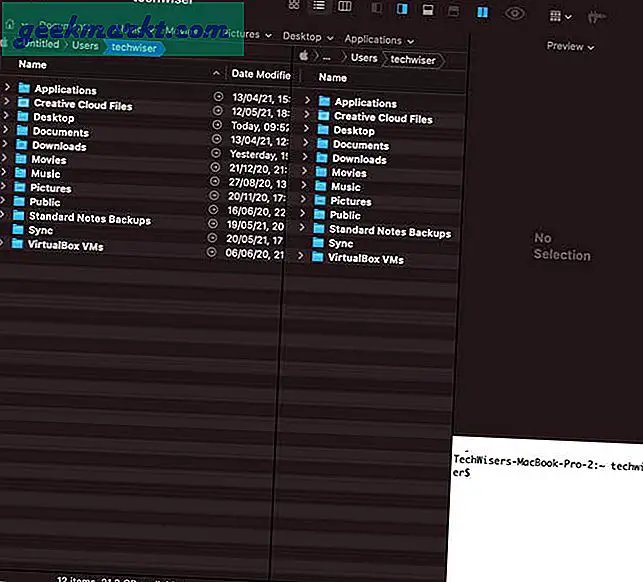The height and width of the screenshot is (582, 643).
Task: Expand VirtualBox VMs in right pane
Action: click(x=301, y=256)
